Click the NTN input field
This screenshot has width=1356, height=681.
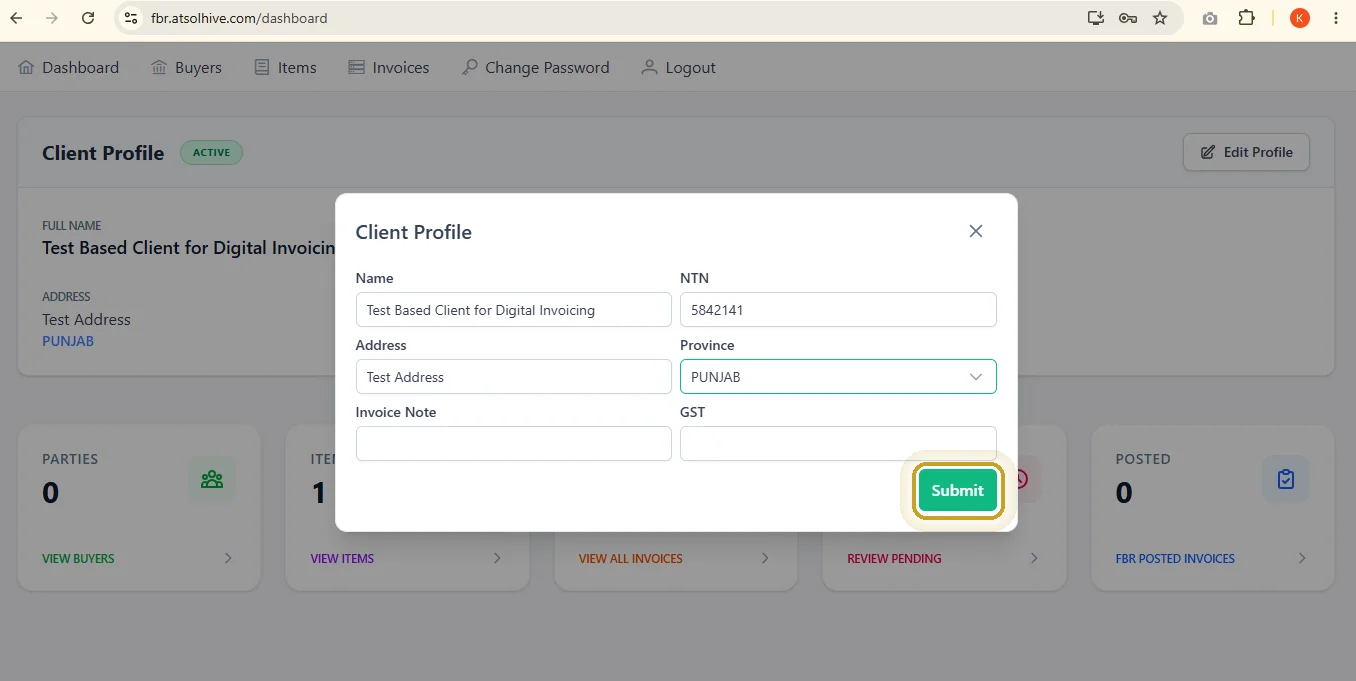click(x=838, y=310)
